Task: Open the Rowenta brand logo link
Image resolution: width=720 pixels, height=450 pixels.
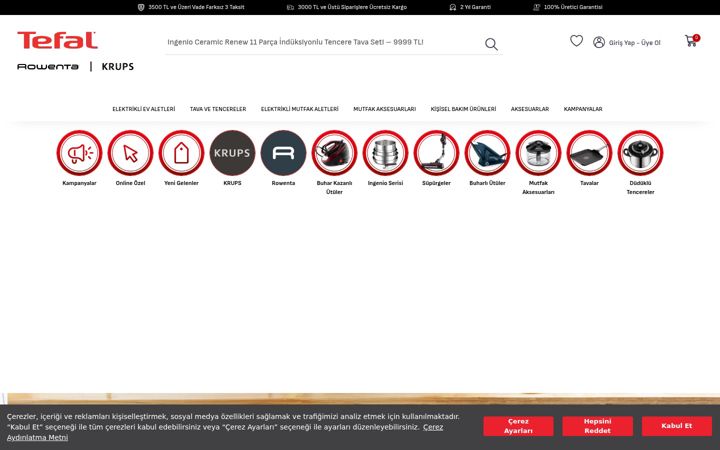Action: coord(48,67)
